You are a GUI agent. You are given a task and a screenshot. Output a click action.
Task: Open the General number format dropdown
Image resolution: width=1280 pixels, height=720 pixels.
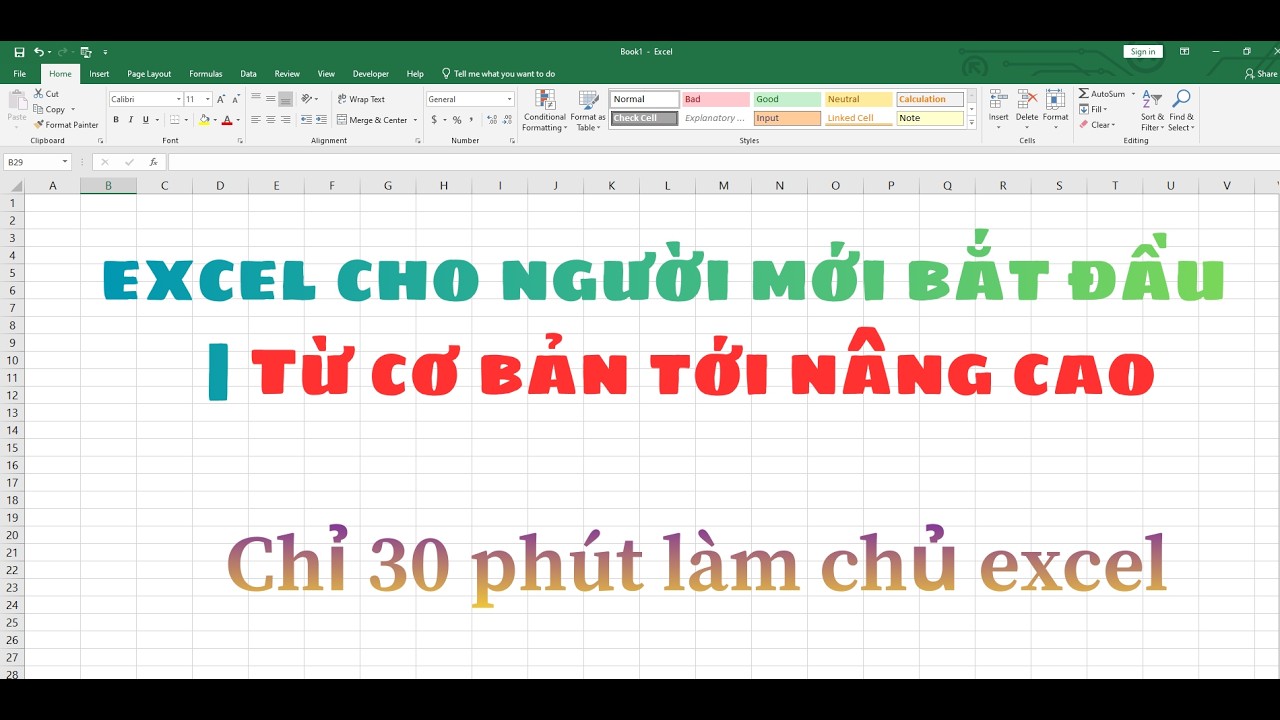(x=509, y=99)
